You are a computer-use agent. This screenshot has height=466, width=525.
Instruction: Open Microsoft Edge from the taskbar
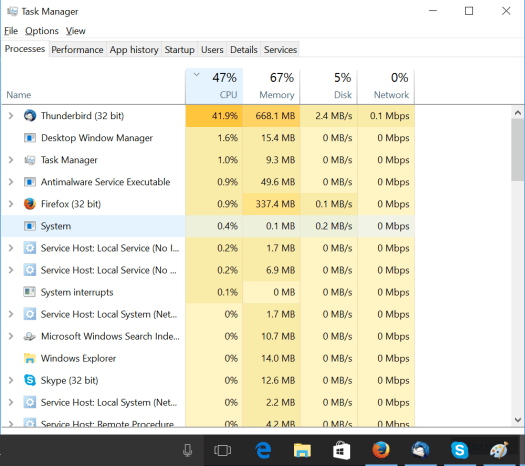point(263,450)
